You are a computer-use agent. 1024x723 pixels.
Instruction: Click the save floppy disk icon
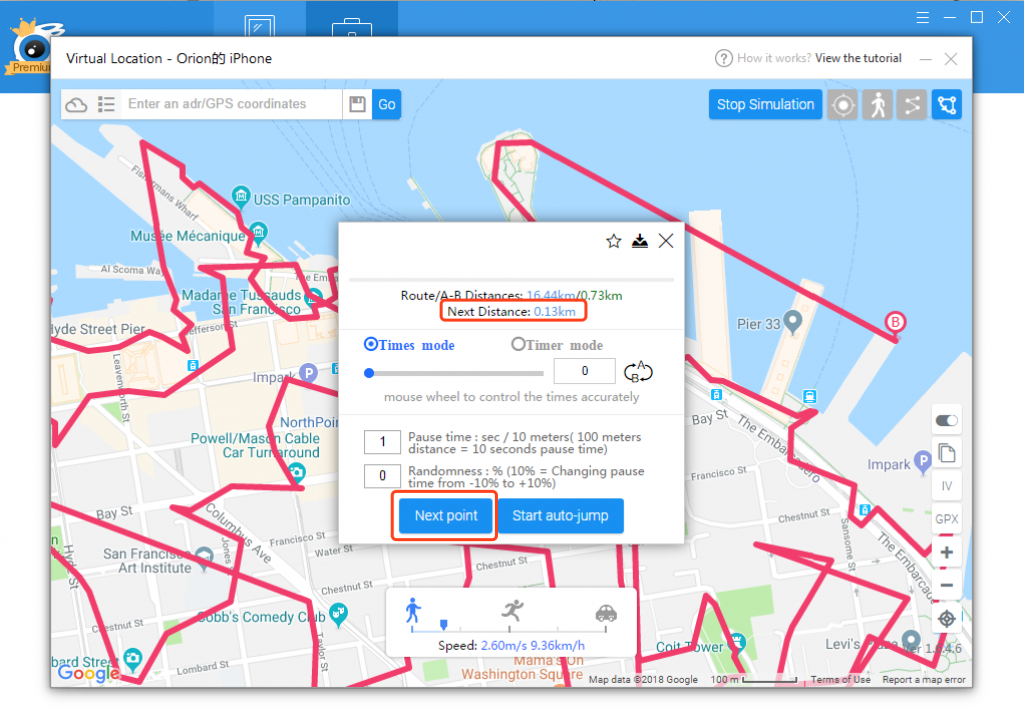(x=357, y=104)
